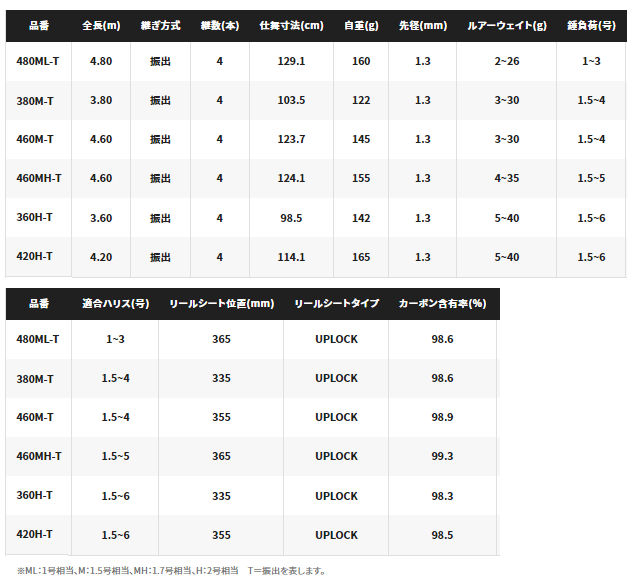630x585 pixels.
Task: Select 420H-T in the top table
Action: click(x=34, y=256)
